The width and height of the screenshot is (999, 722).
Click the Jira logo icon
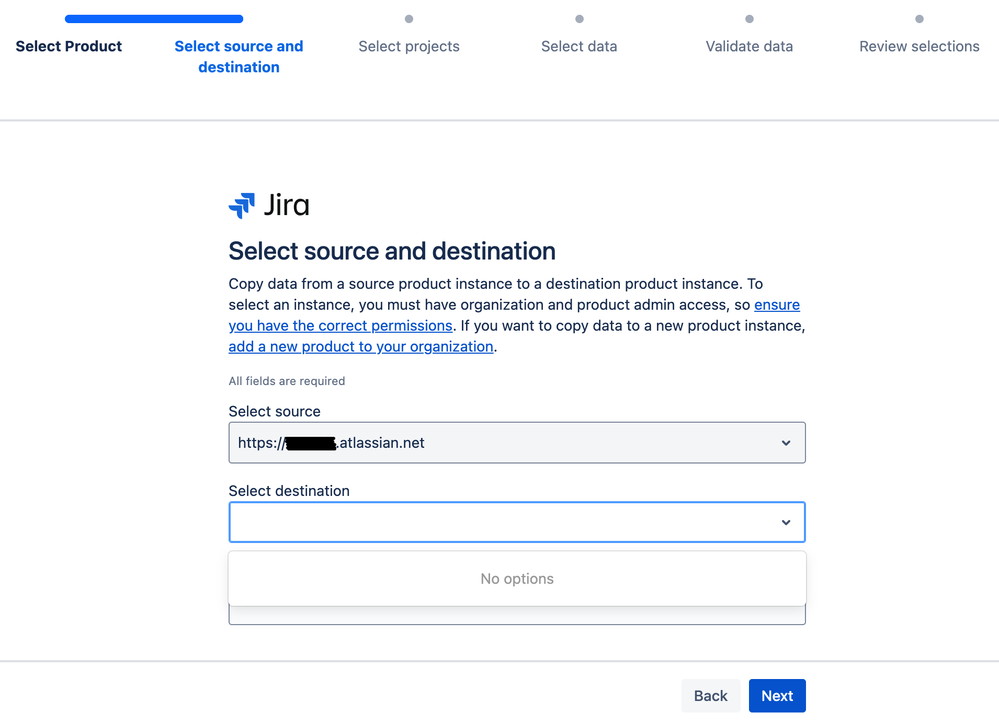pyautogui.click(x=241, y=205)
